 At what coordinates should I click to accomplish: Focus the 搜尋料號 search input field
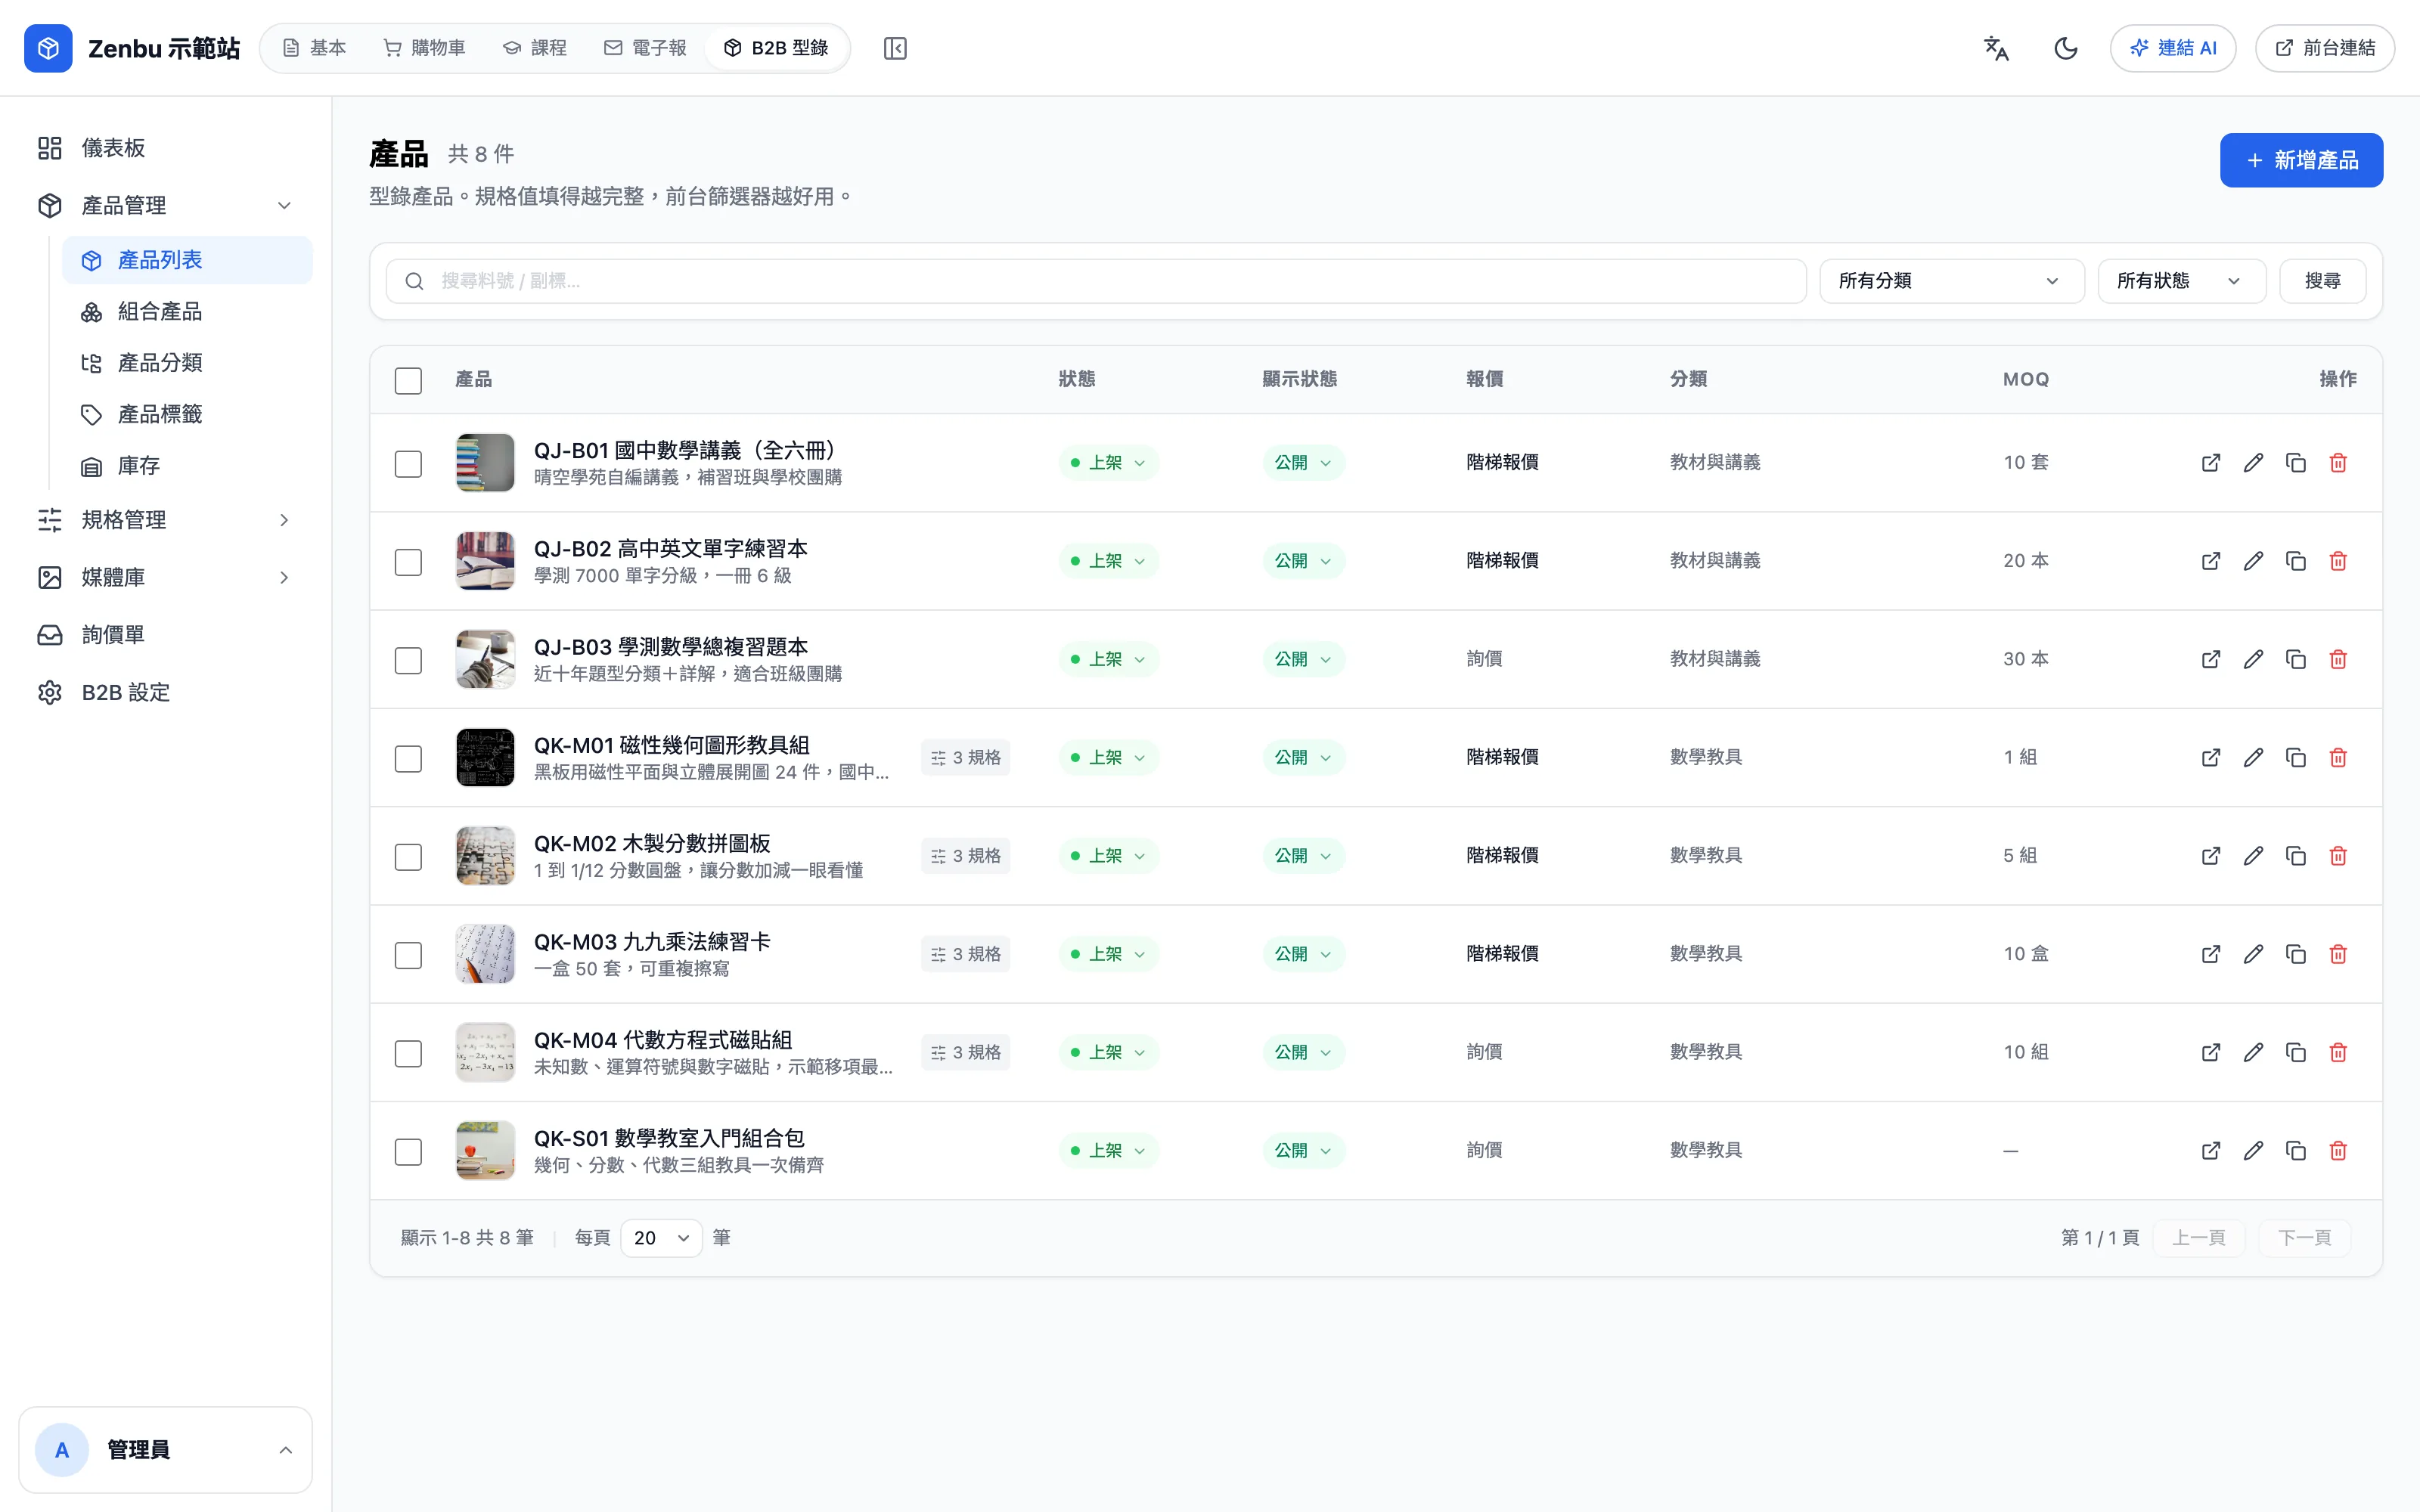1096,281
